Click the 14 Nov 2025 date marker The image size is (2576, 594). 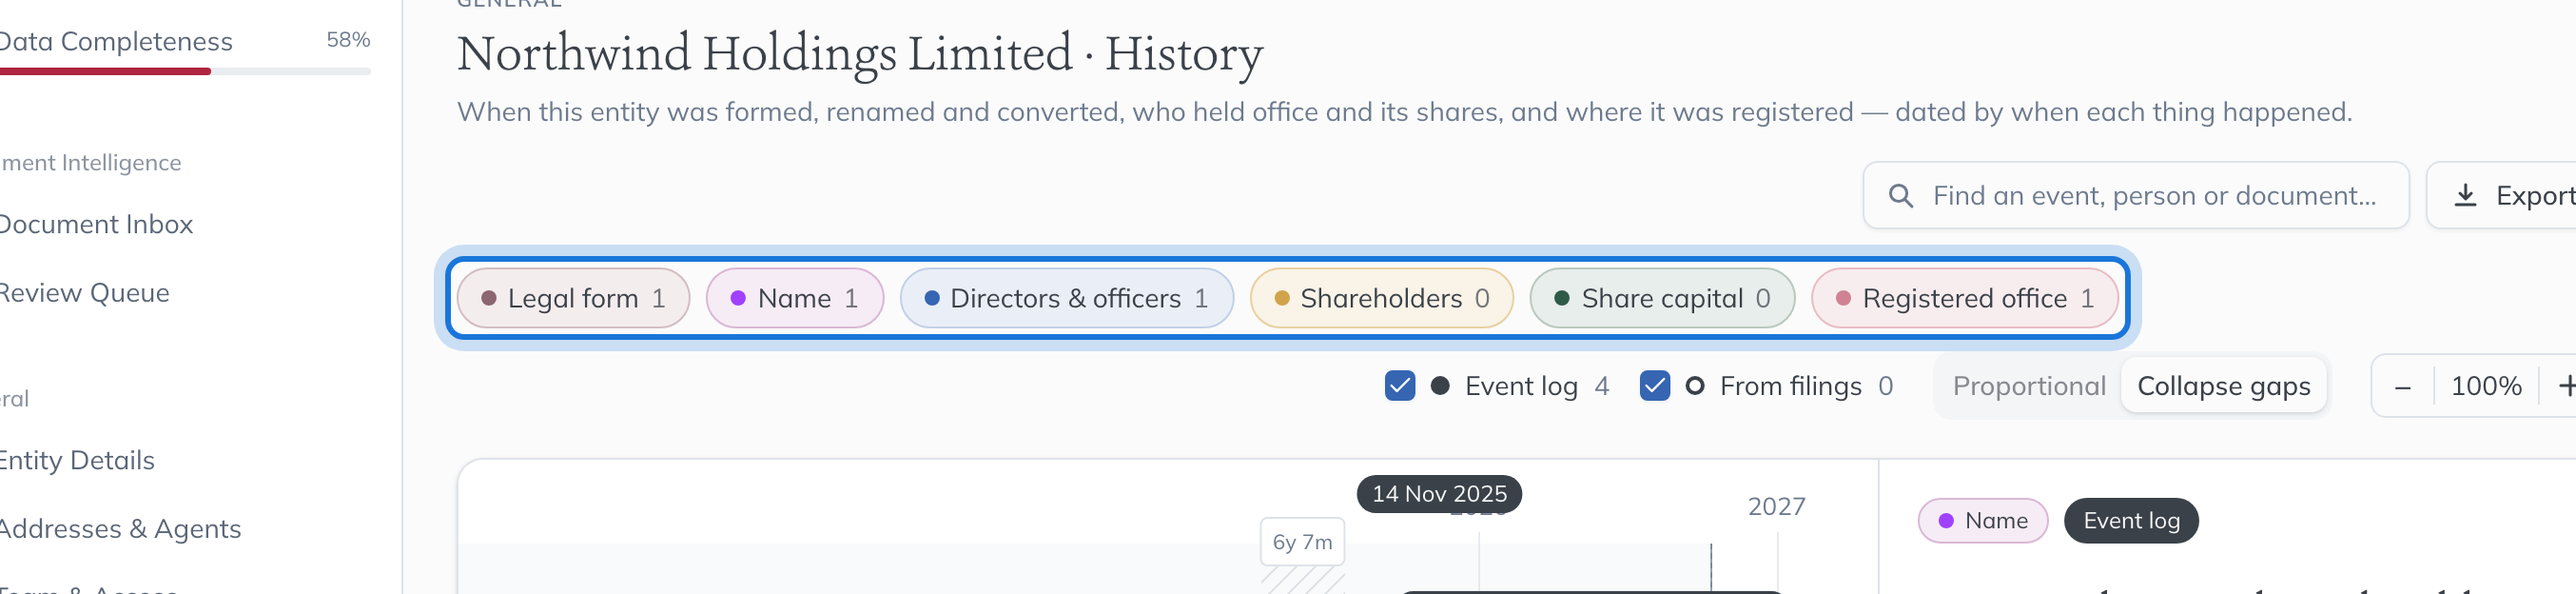[x=1439, y=494]
